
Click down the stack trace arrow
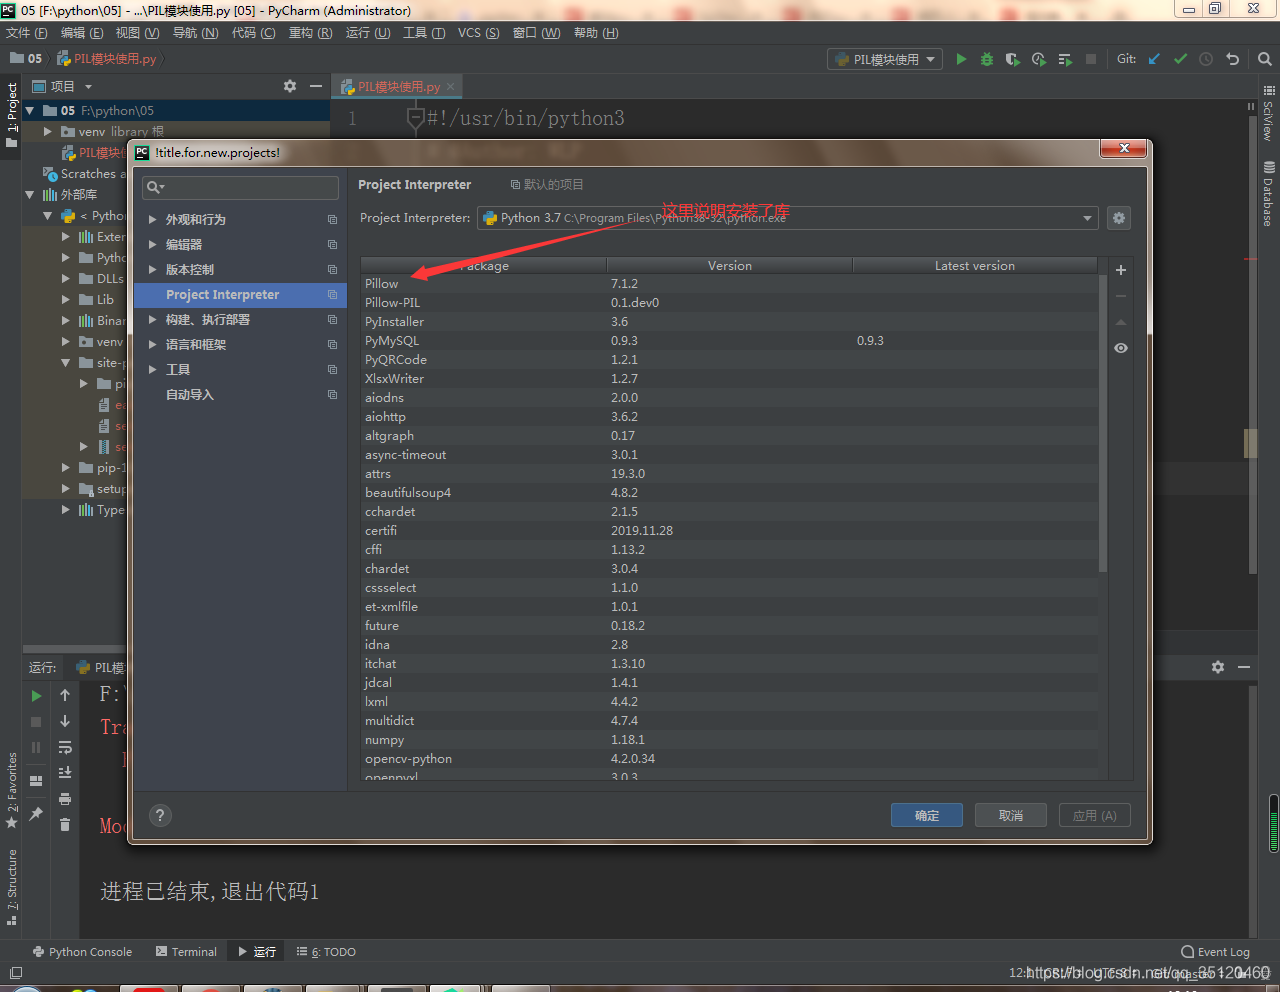65,721
